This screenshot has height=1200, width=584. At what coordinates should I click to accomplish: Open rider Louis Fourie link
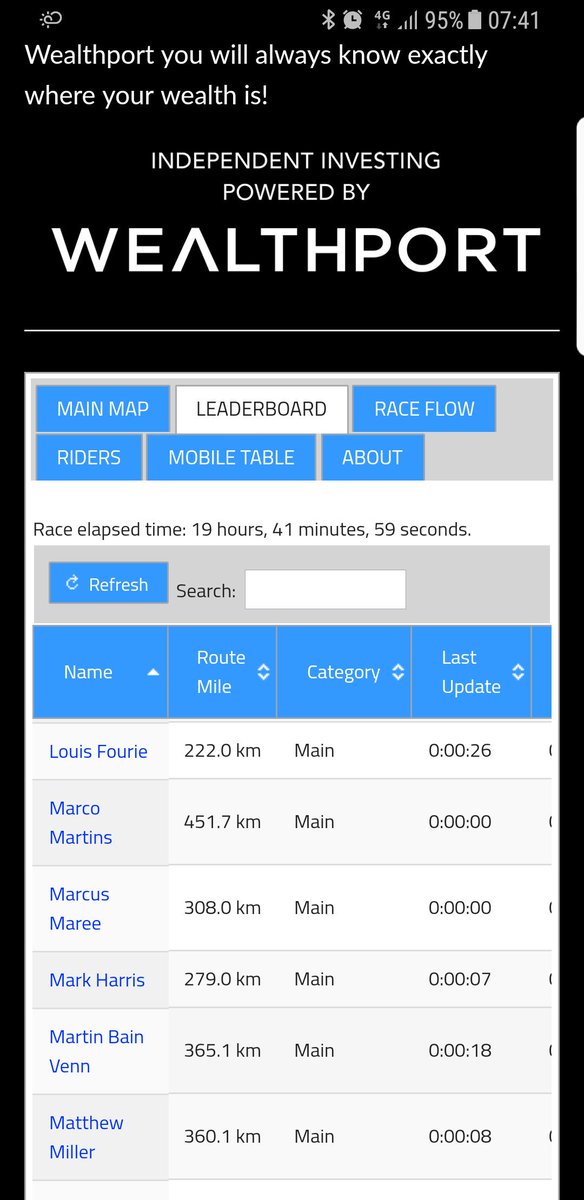coord(98,751)
